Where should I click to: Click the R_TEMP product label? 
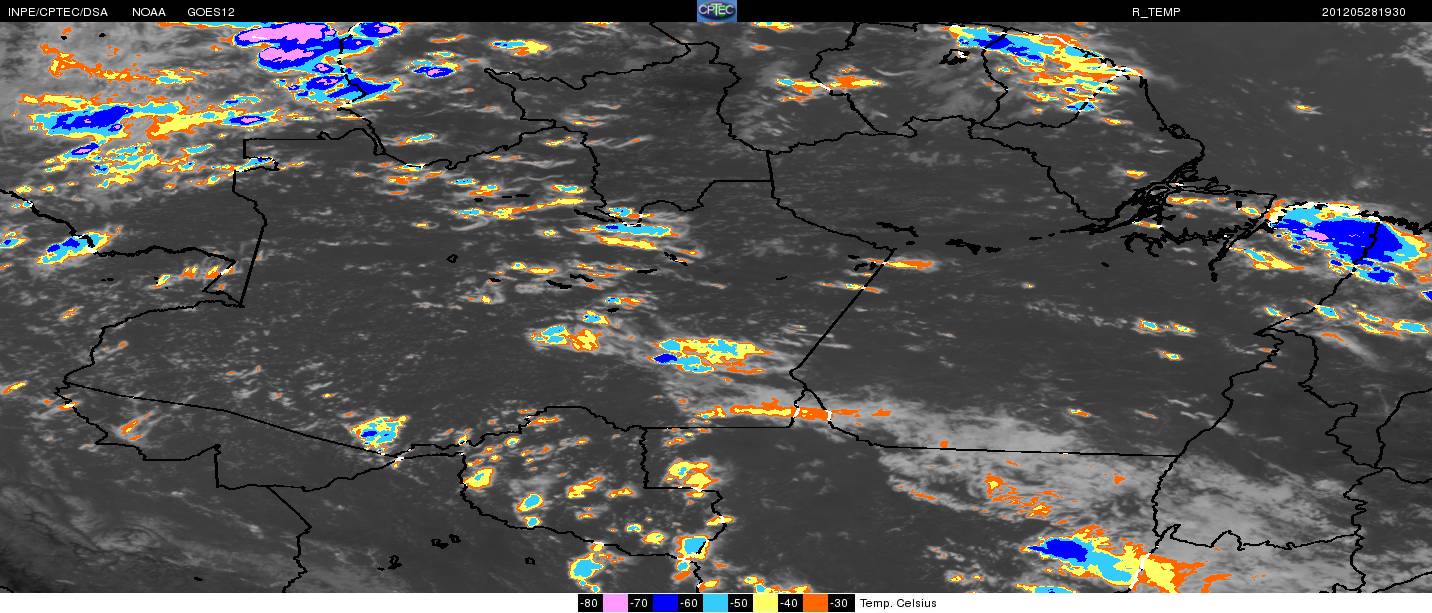[x=1156, y=12]
